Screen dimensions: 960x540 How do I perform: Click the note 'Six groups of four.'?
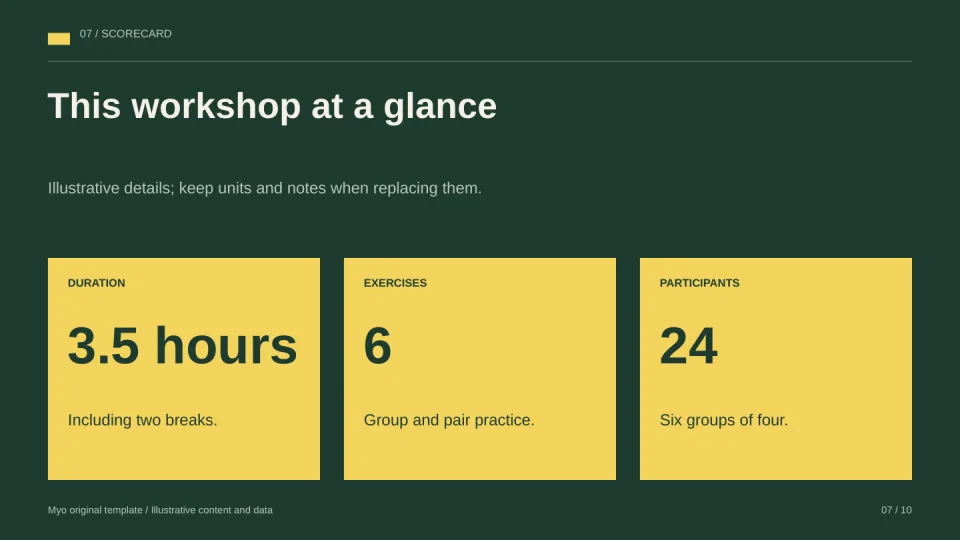pyautogui.click(x=724, y=420)
